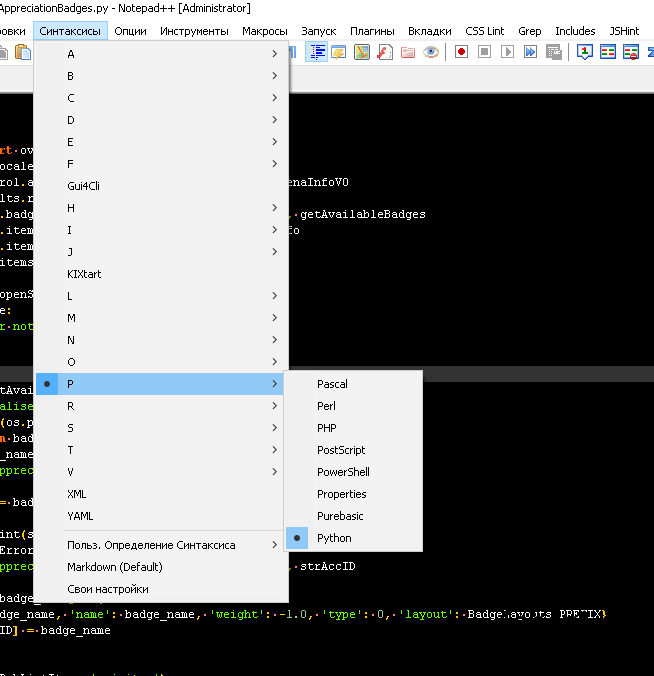Open folder as workspace icon

click(407, 52)
